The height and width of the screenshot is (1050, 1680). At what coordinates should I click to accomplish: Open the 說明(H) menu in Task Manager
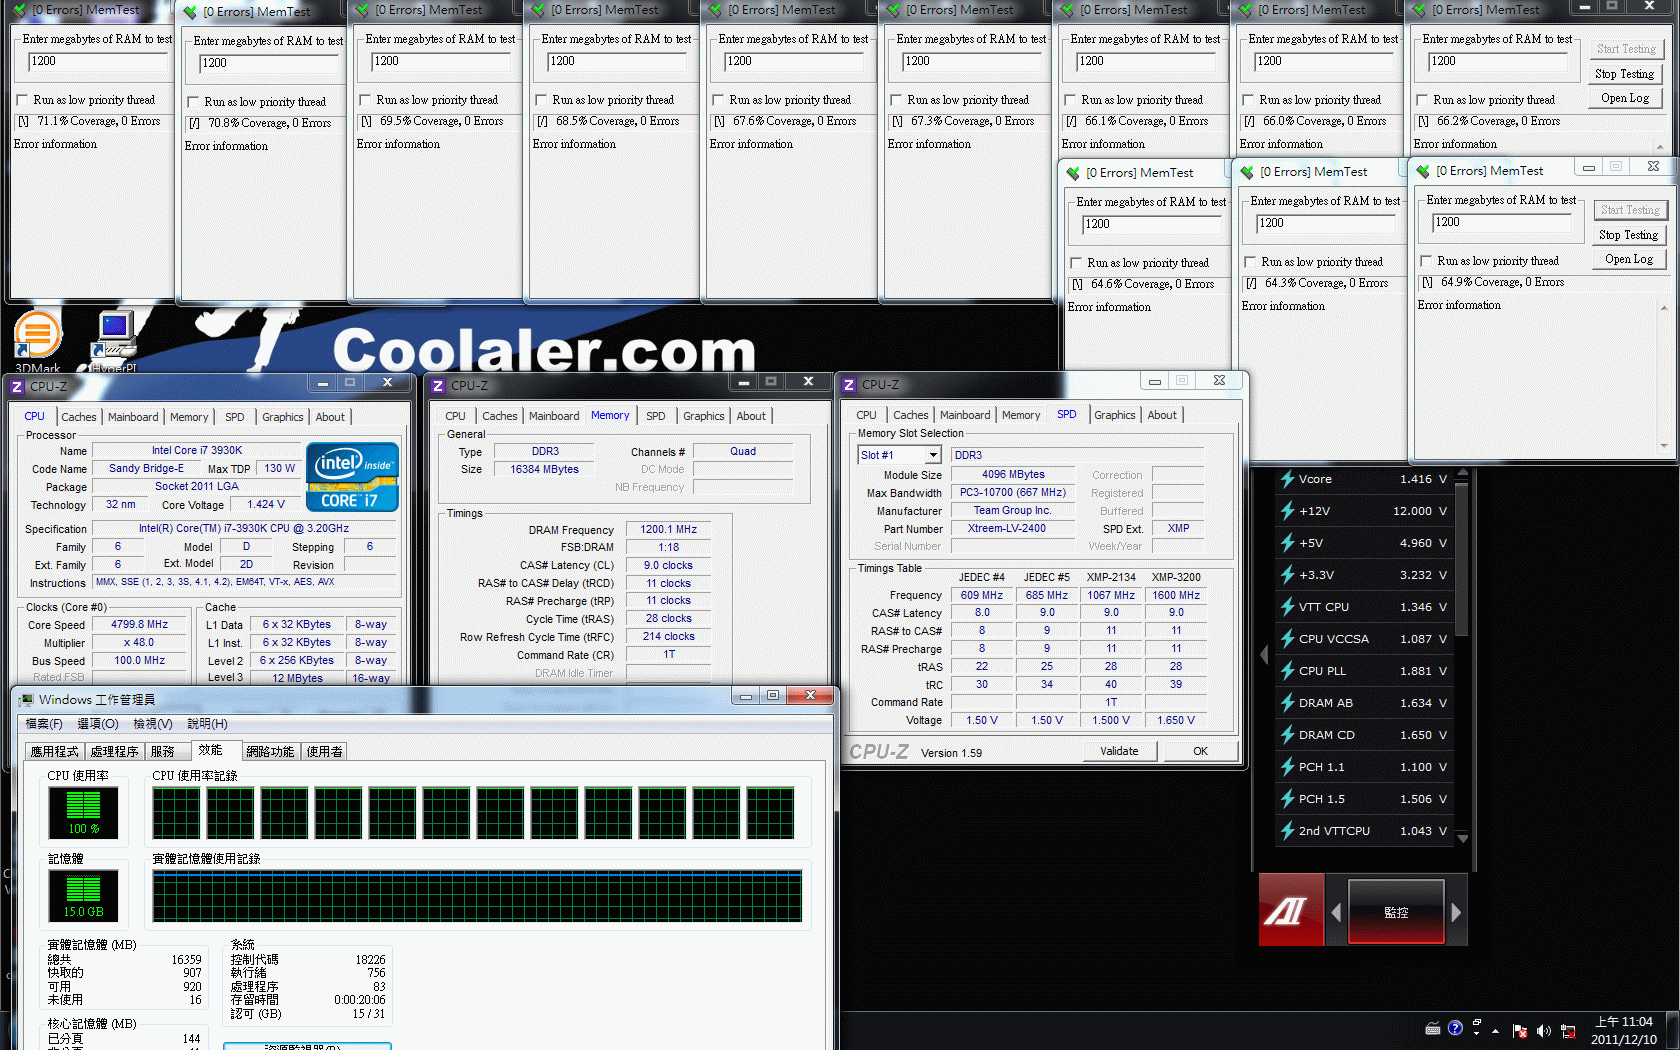[207, 724]
